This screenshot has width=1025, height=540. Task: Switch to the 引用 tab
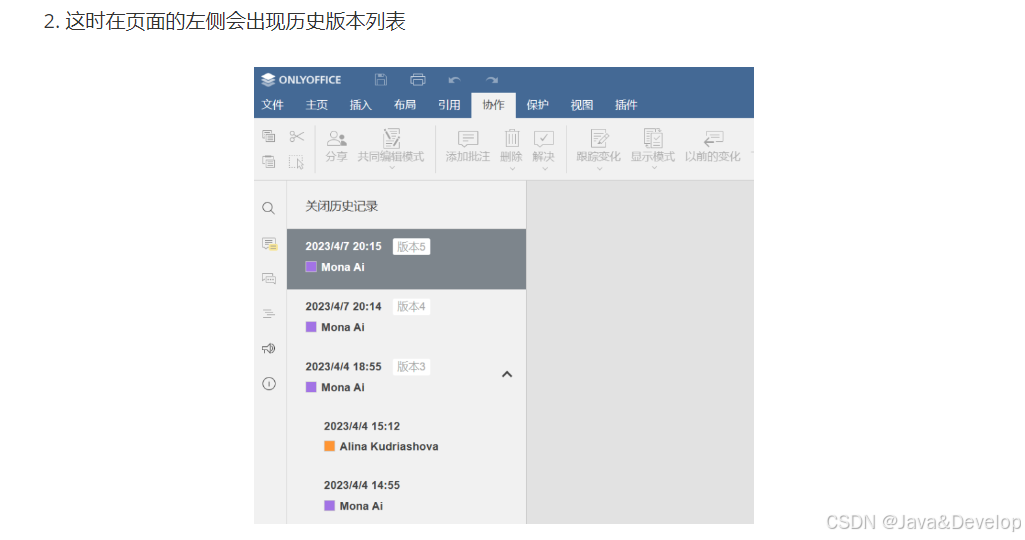pos(448,105)
